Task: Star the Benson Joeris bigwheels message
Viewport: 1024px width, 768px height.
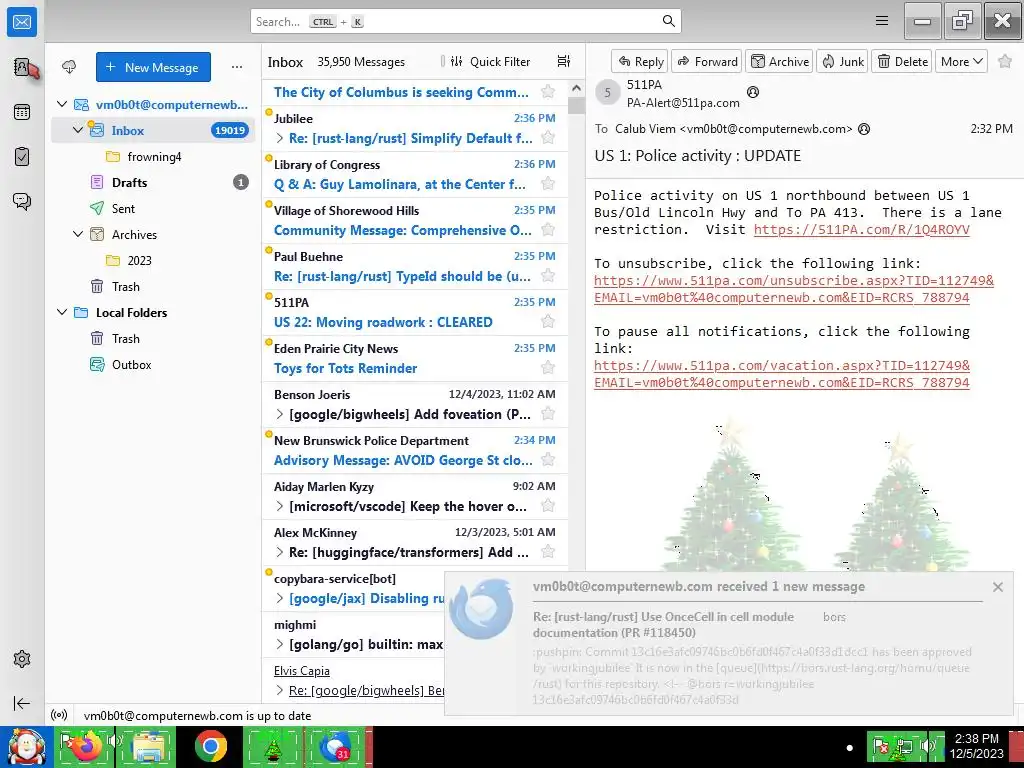Action: coord(548,414)
